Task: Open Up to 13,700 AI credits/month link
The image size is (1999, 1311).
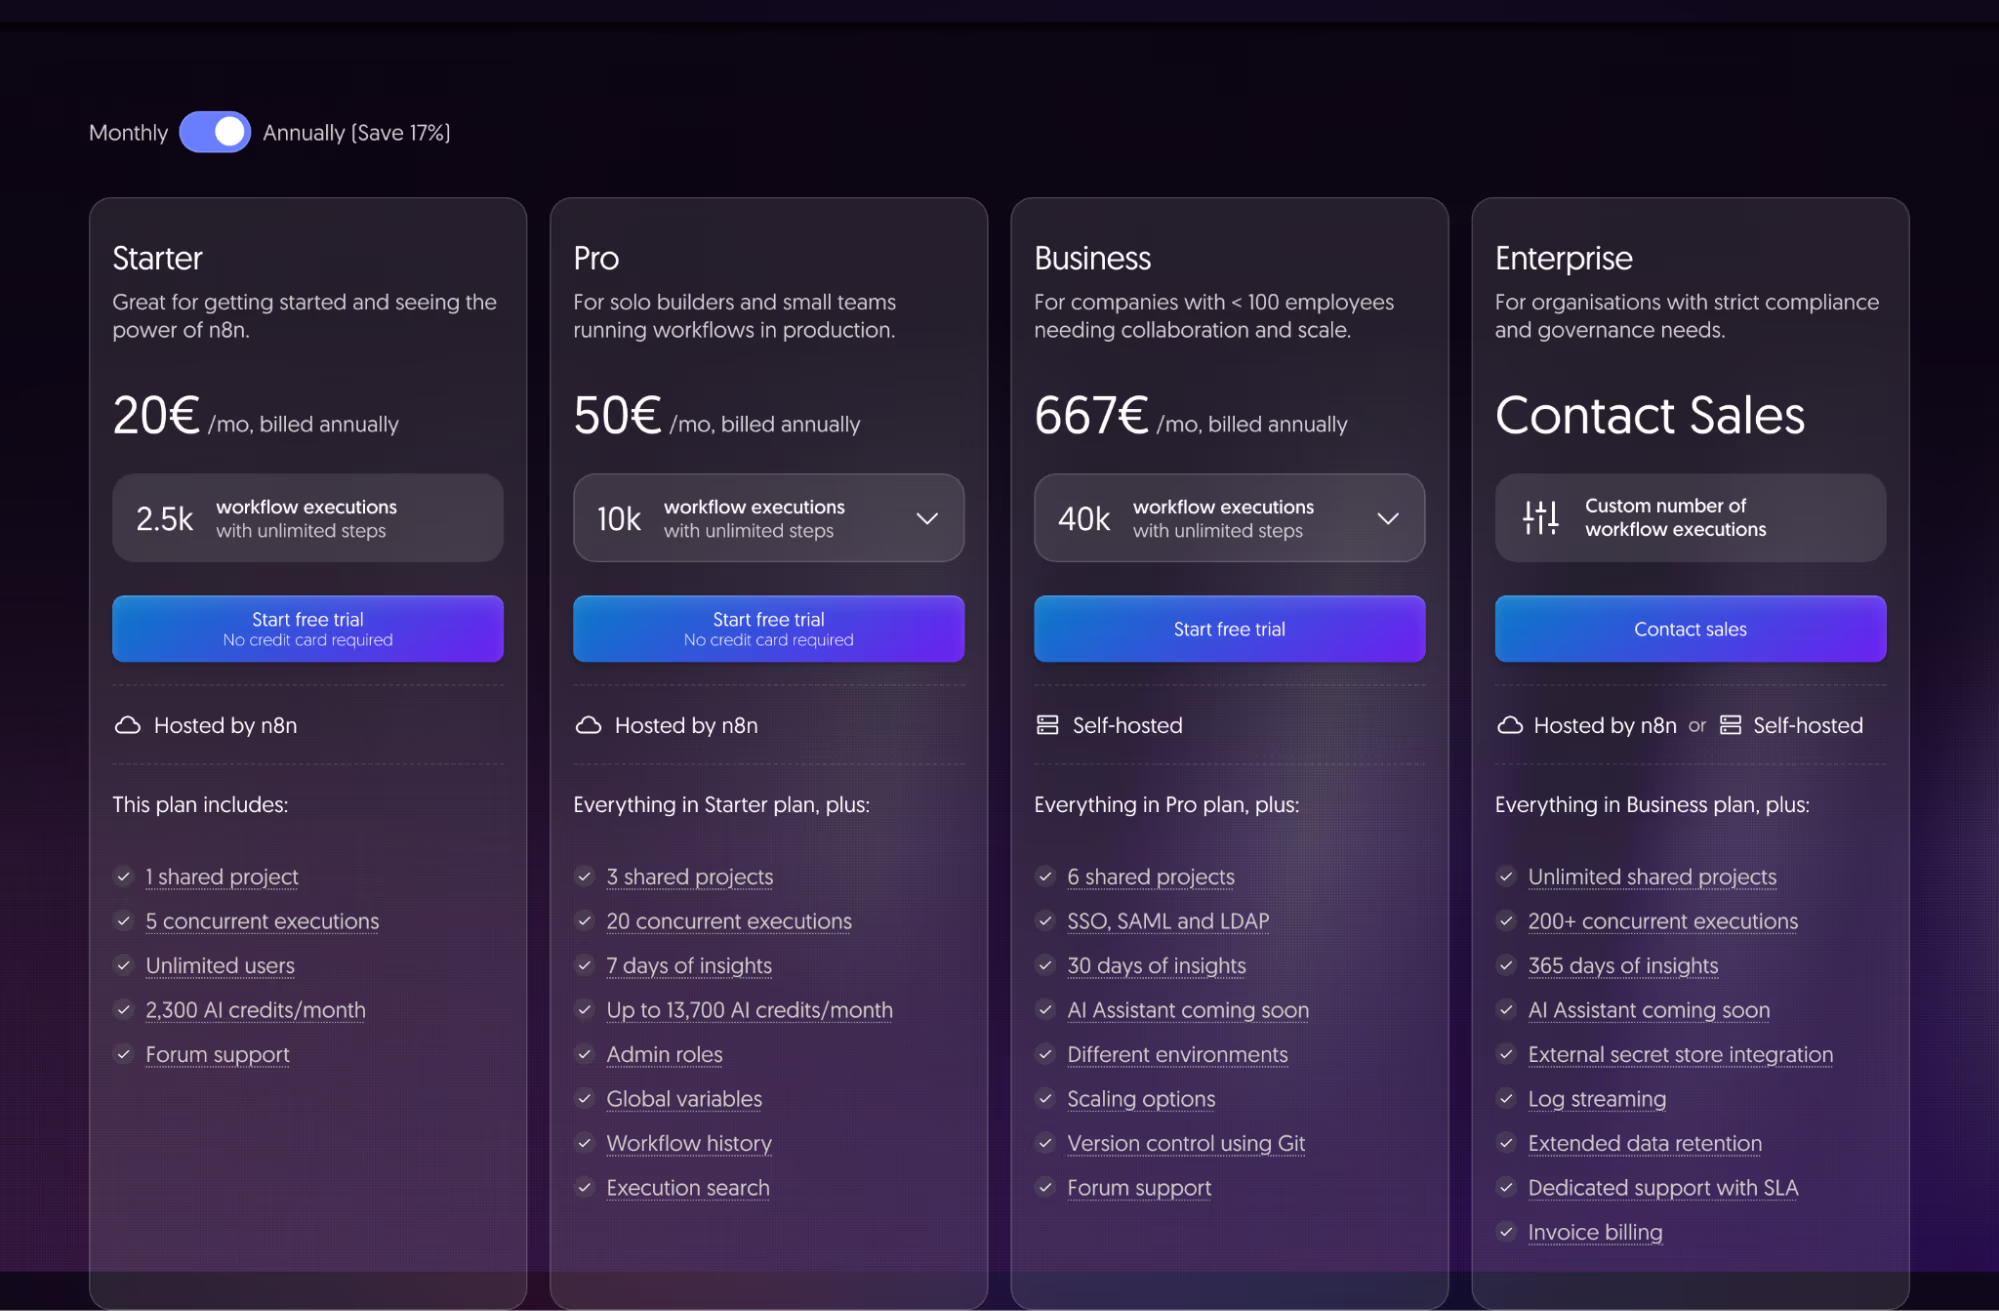Action: point(750,1010)
